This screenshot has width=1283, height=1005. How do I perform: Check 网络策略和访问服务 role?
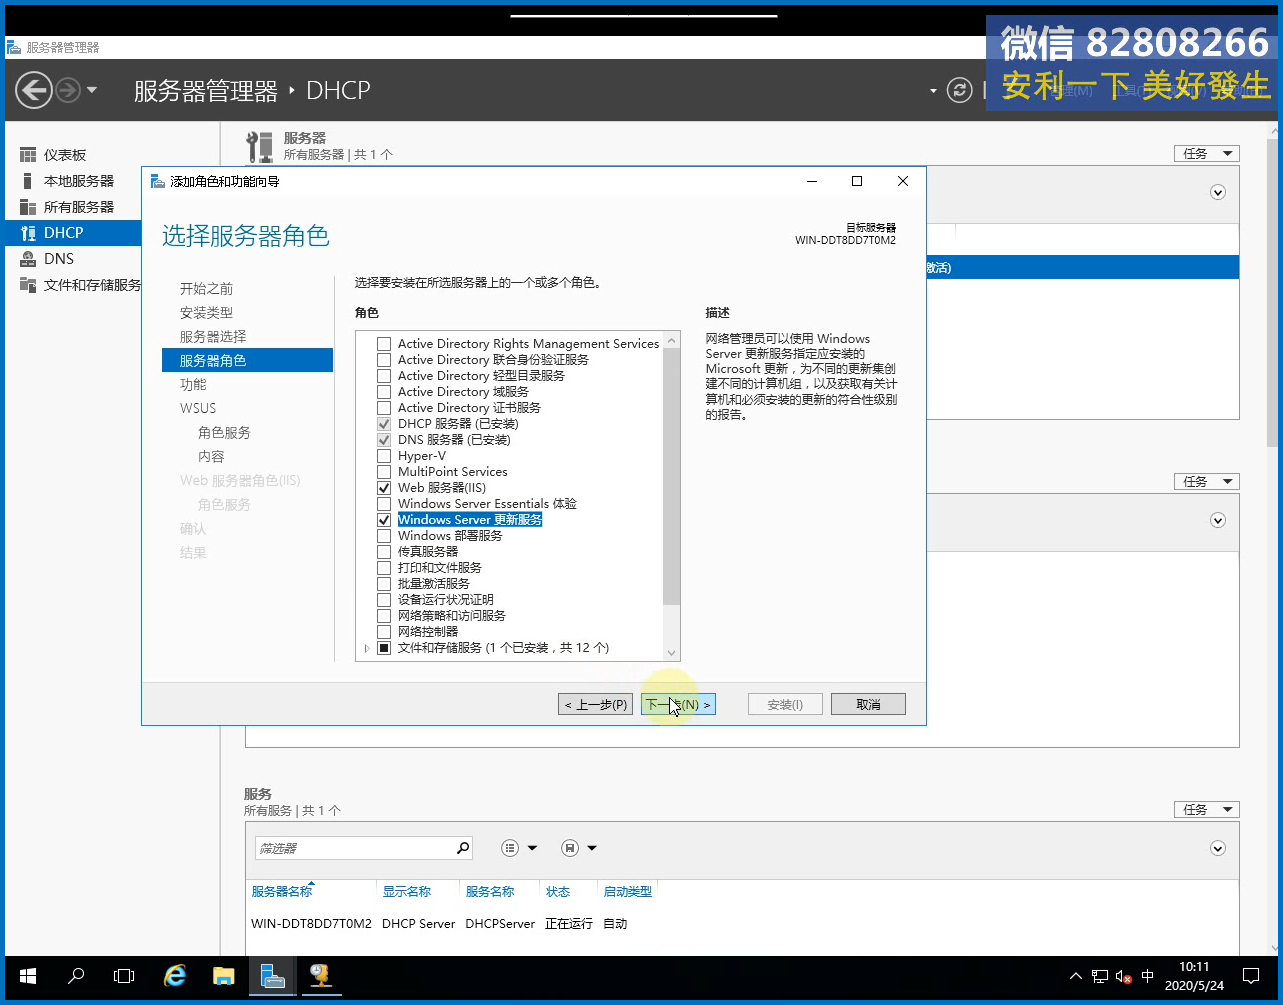384,616
